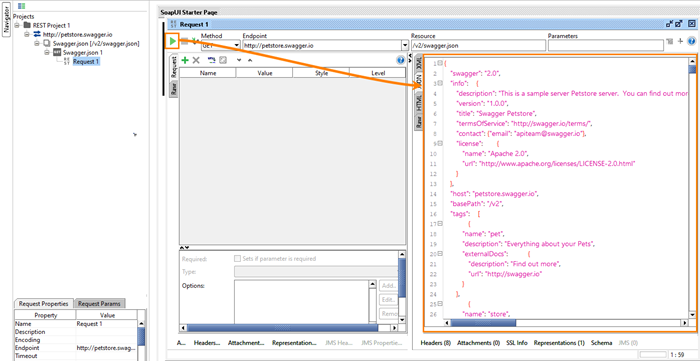Toggle the 'Sets if parameter is required' checkbox
The width and height of the screenshot is (700, 361).
[x=238, y=258]
